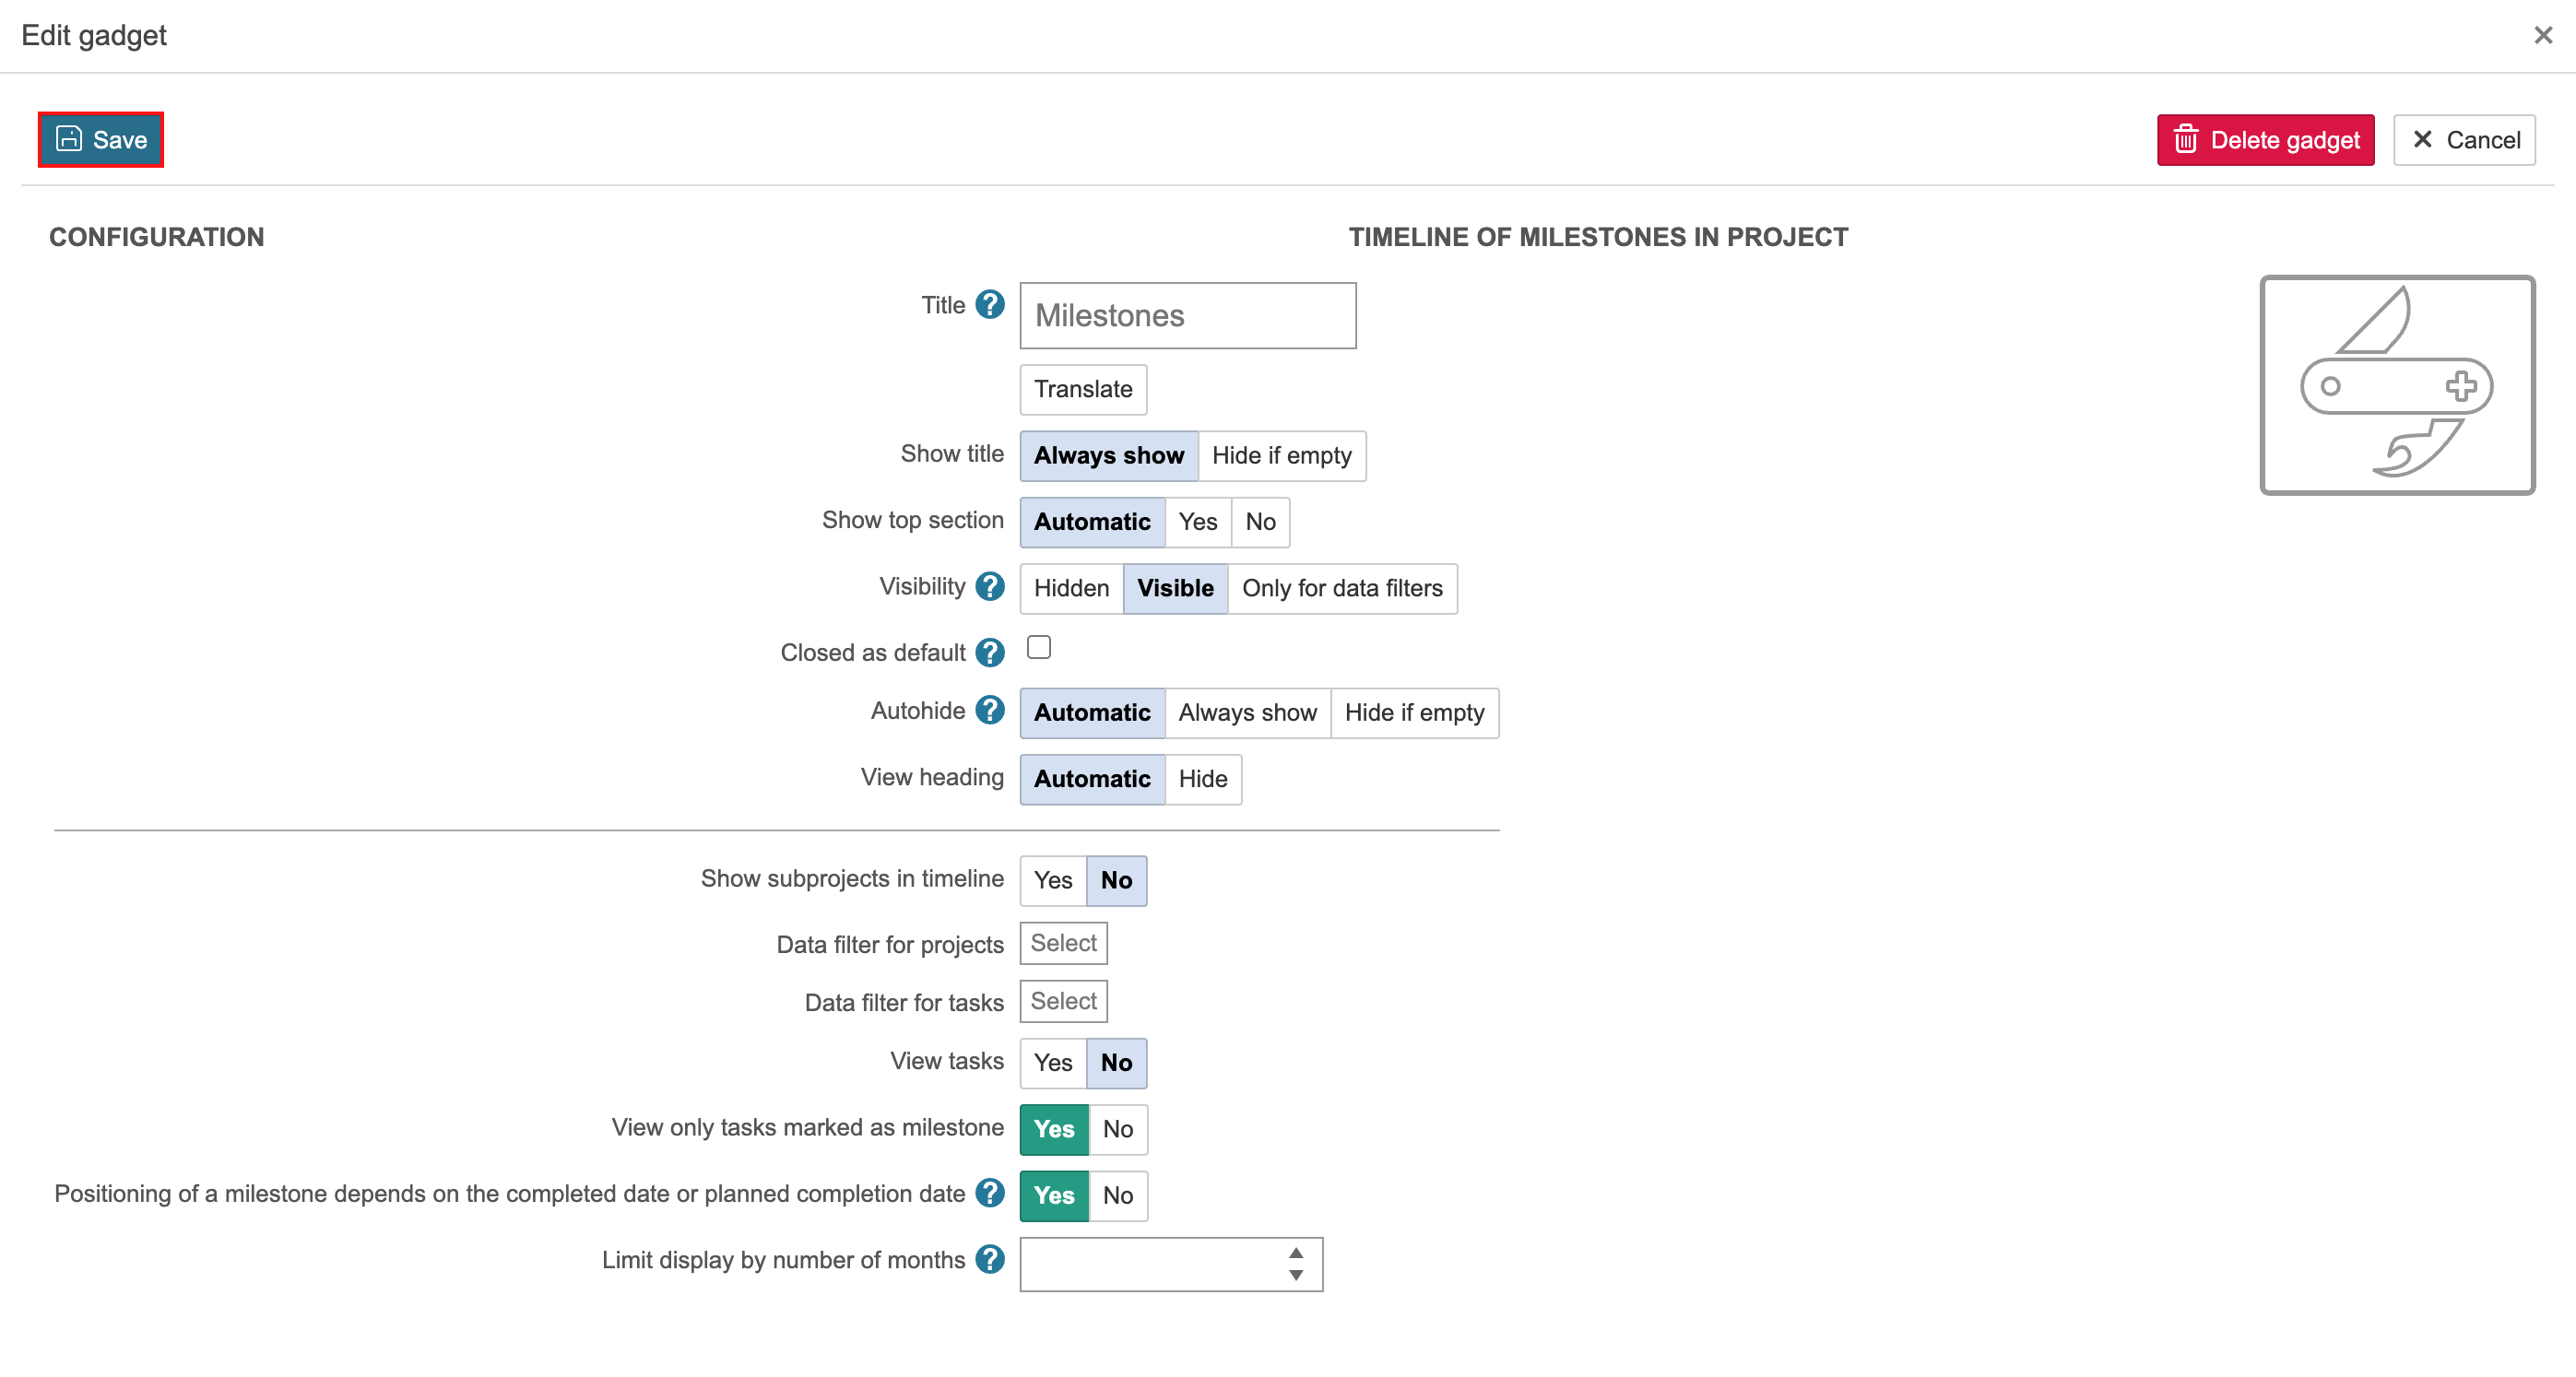
Task: Click the Save button
Action: coord(101,140)
